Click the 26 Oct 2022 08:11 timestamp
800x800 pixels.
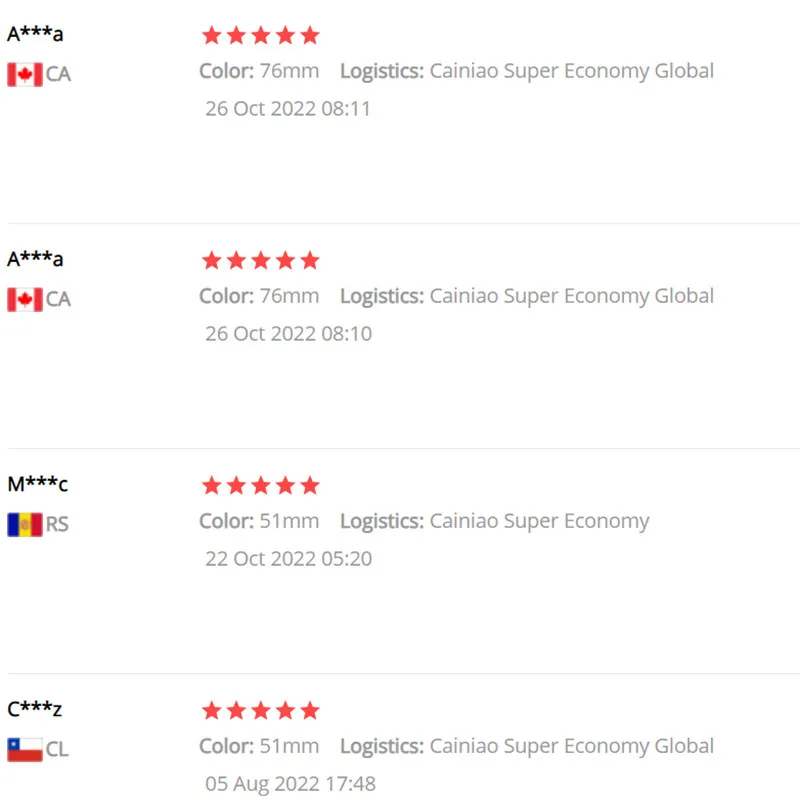(x=288, y=109)
